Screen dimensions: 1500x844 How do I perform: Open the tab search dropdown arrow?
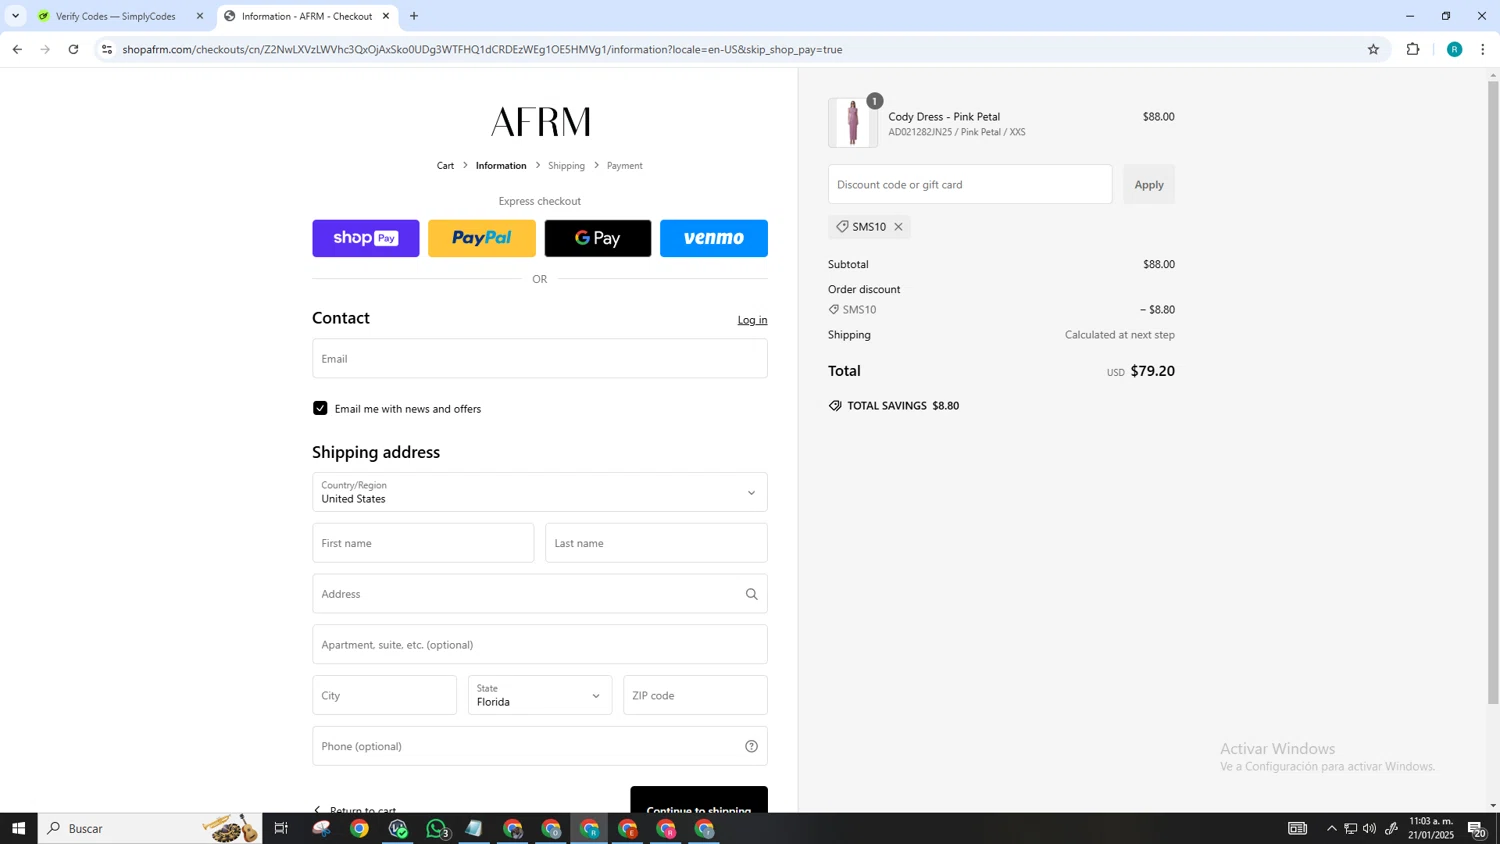click(x=15, y=16)
